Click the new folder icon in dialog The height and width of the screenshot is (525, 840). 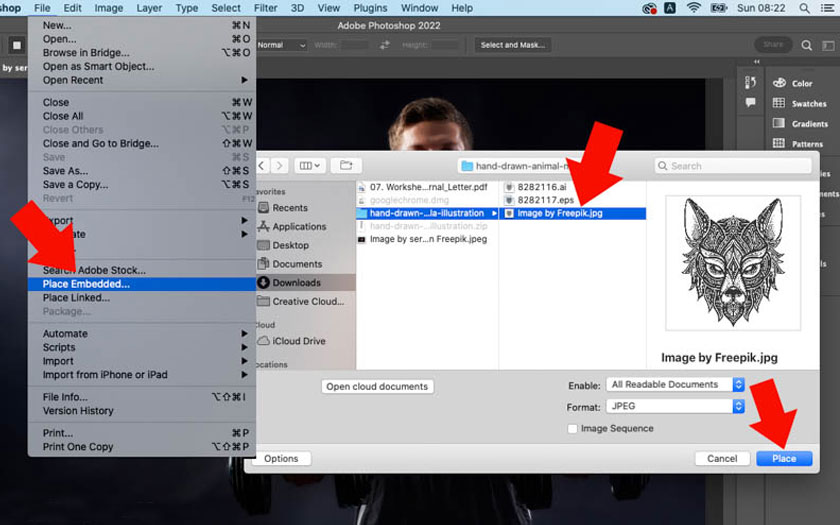345,165
